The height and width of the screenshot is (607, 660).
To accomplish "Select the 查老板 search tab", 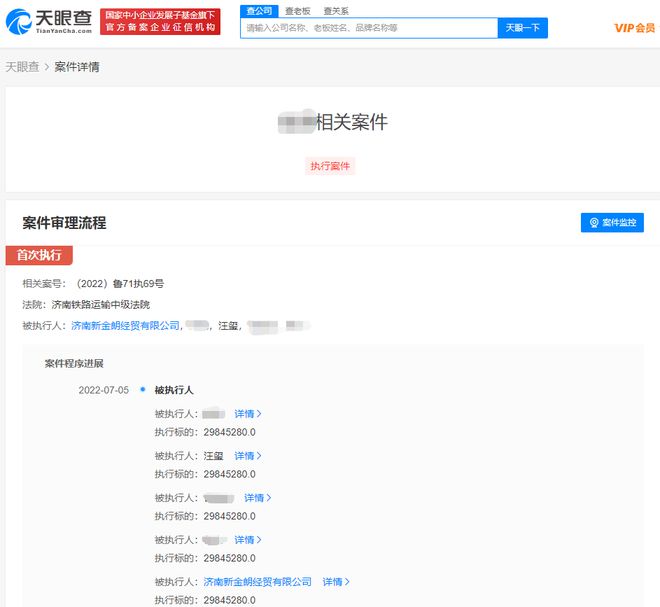I will (x=298, y=11).
